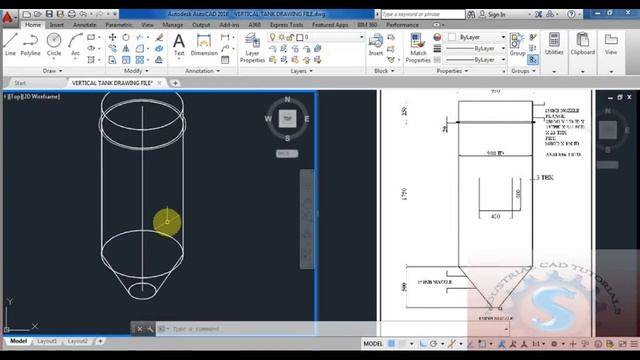Image resolution: width=640 pixels, height=360 pixels.
Task: Expand the Block panel
Action: [x=384, y=71]
